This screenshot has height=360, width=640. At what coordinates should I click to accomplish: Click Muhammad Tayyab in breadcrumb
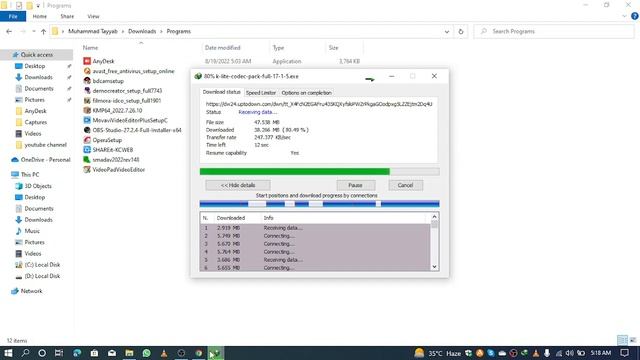pyautogui.click(x=93, y=31)
